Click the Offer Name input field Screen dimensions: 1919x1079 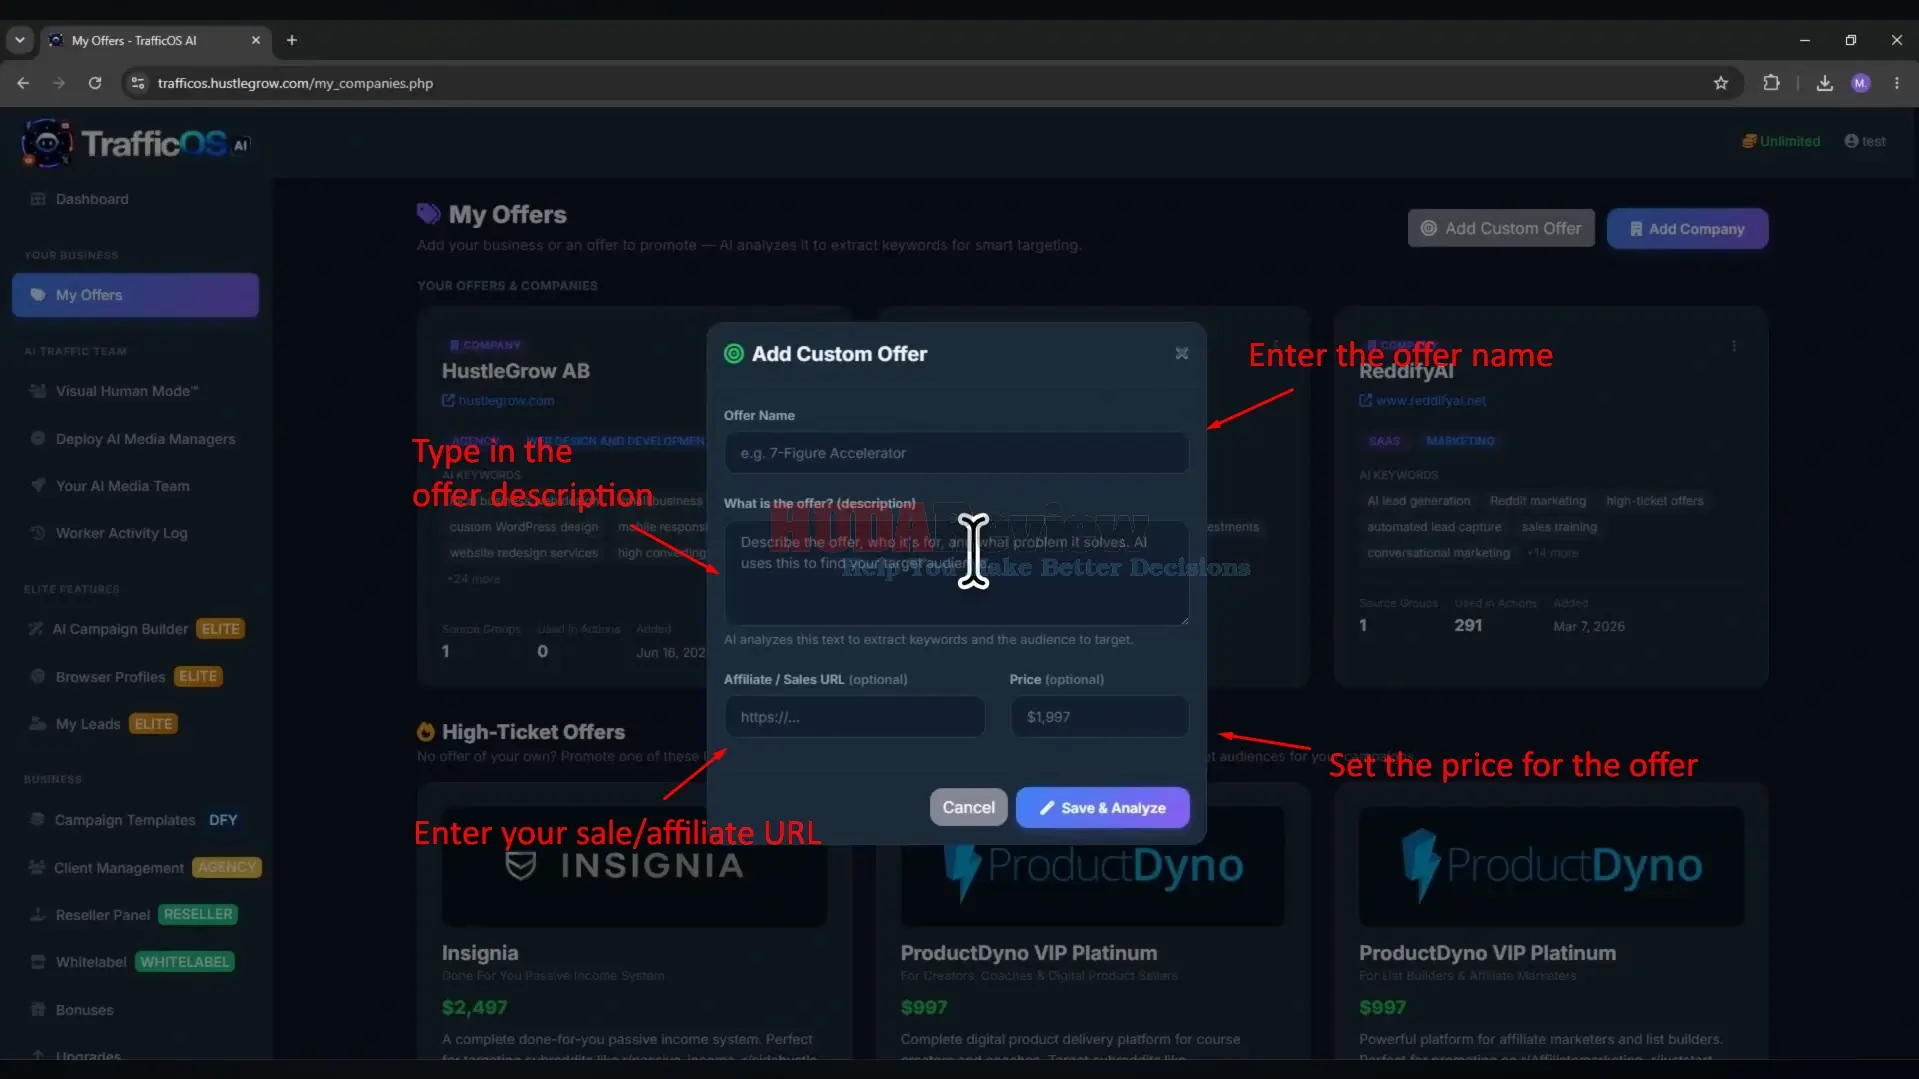point(956,453)
